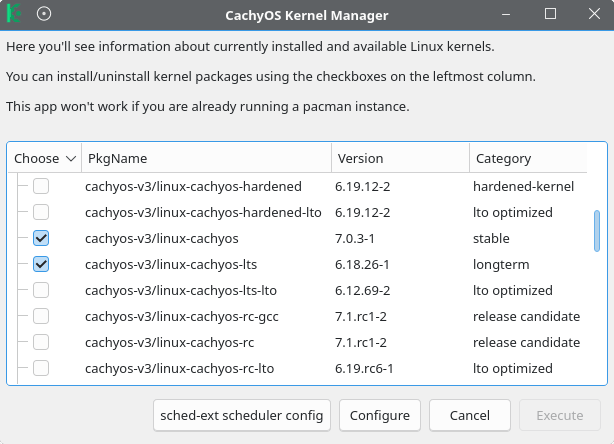Sort by the Version column header
Screen dimensions: 614x444
(x=400, y=158)
